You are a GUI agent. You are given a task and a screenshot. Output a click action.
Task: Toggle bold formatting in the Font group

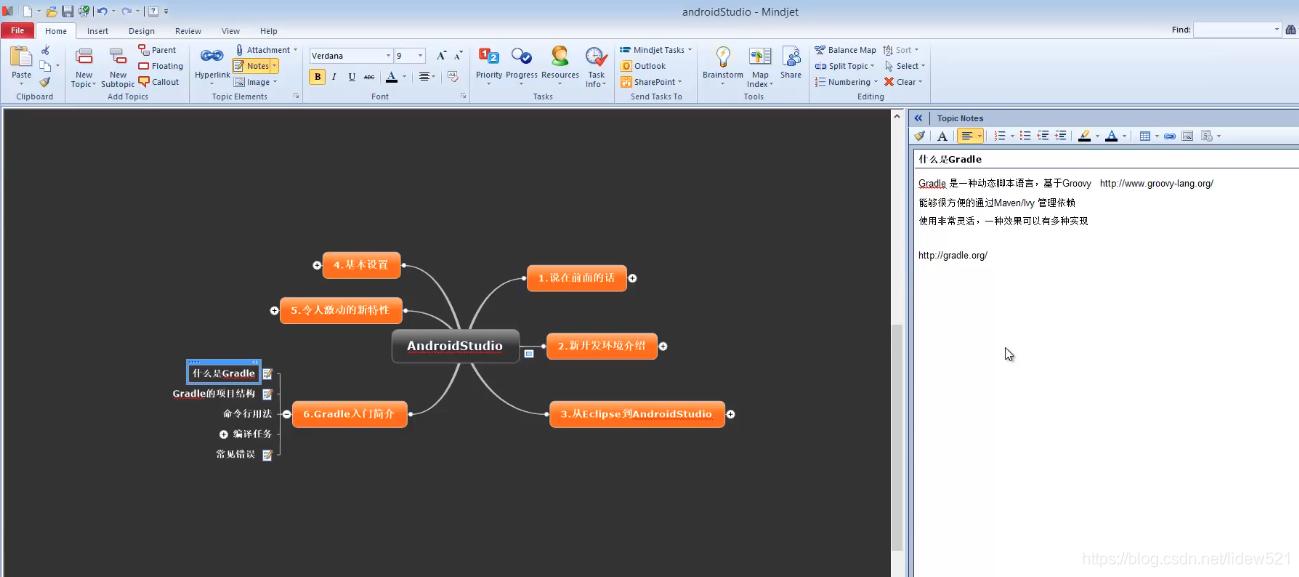coord(317,76)
